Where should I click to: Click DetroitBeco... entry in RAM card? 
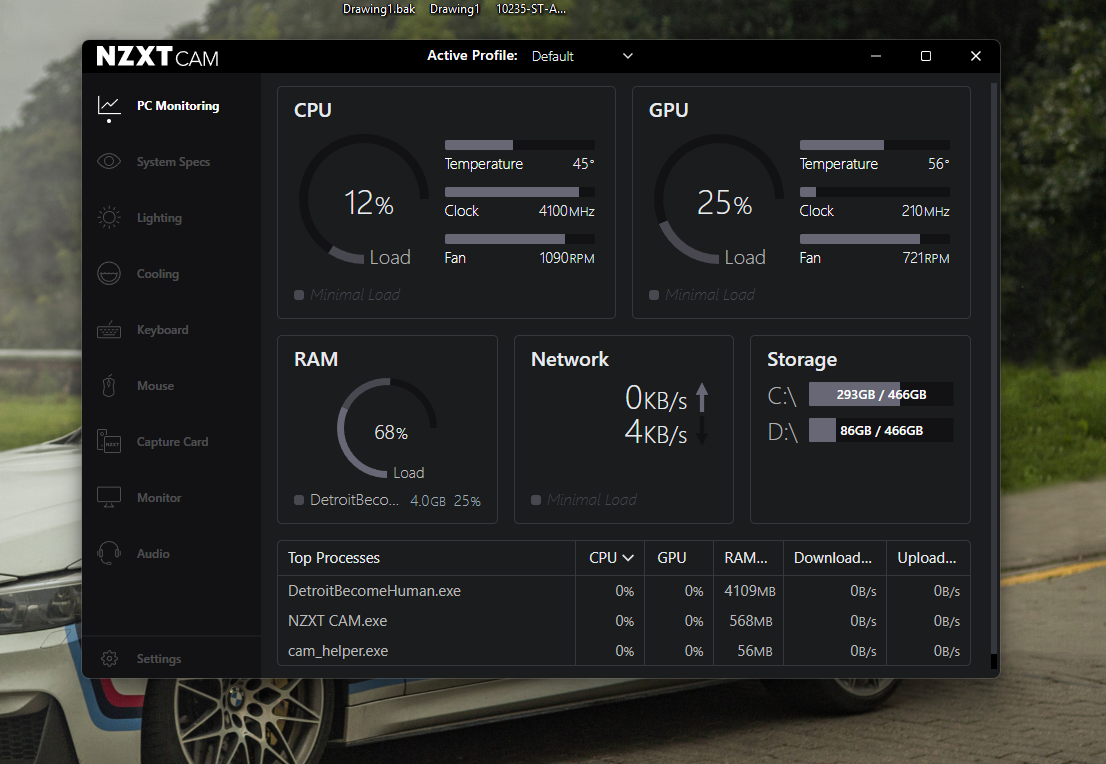[387, 500]
